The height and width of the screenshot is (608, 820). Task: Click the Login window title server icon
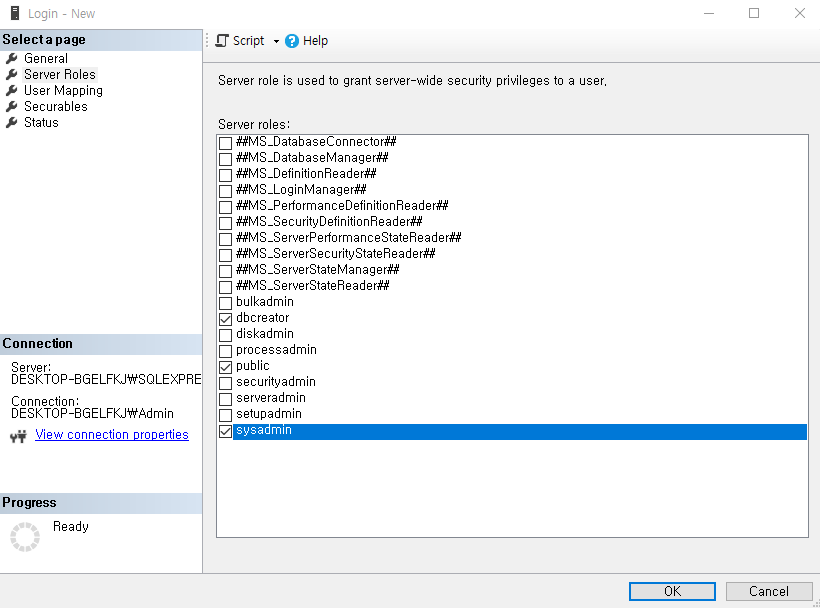click(x=15, y=13)
